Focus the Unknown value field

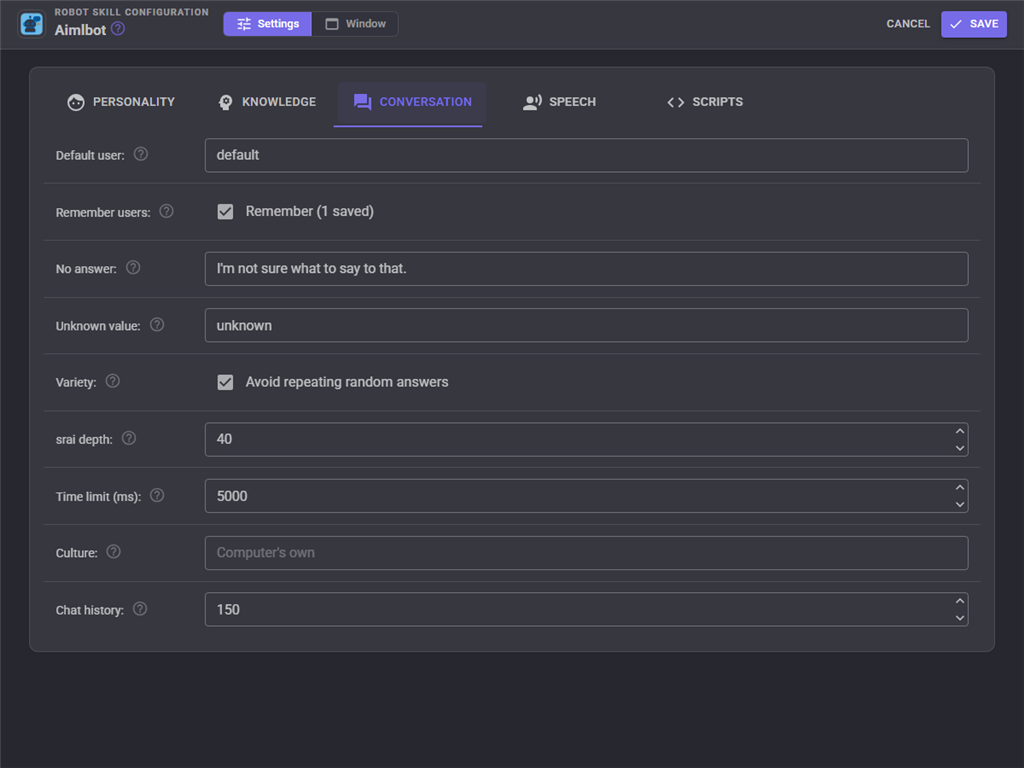click(586, 325)
